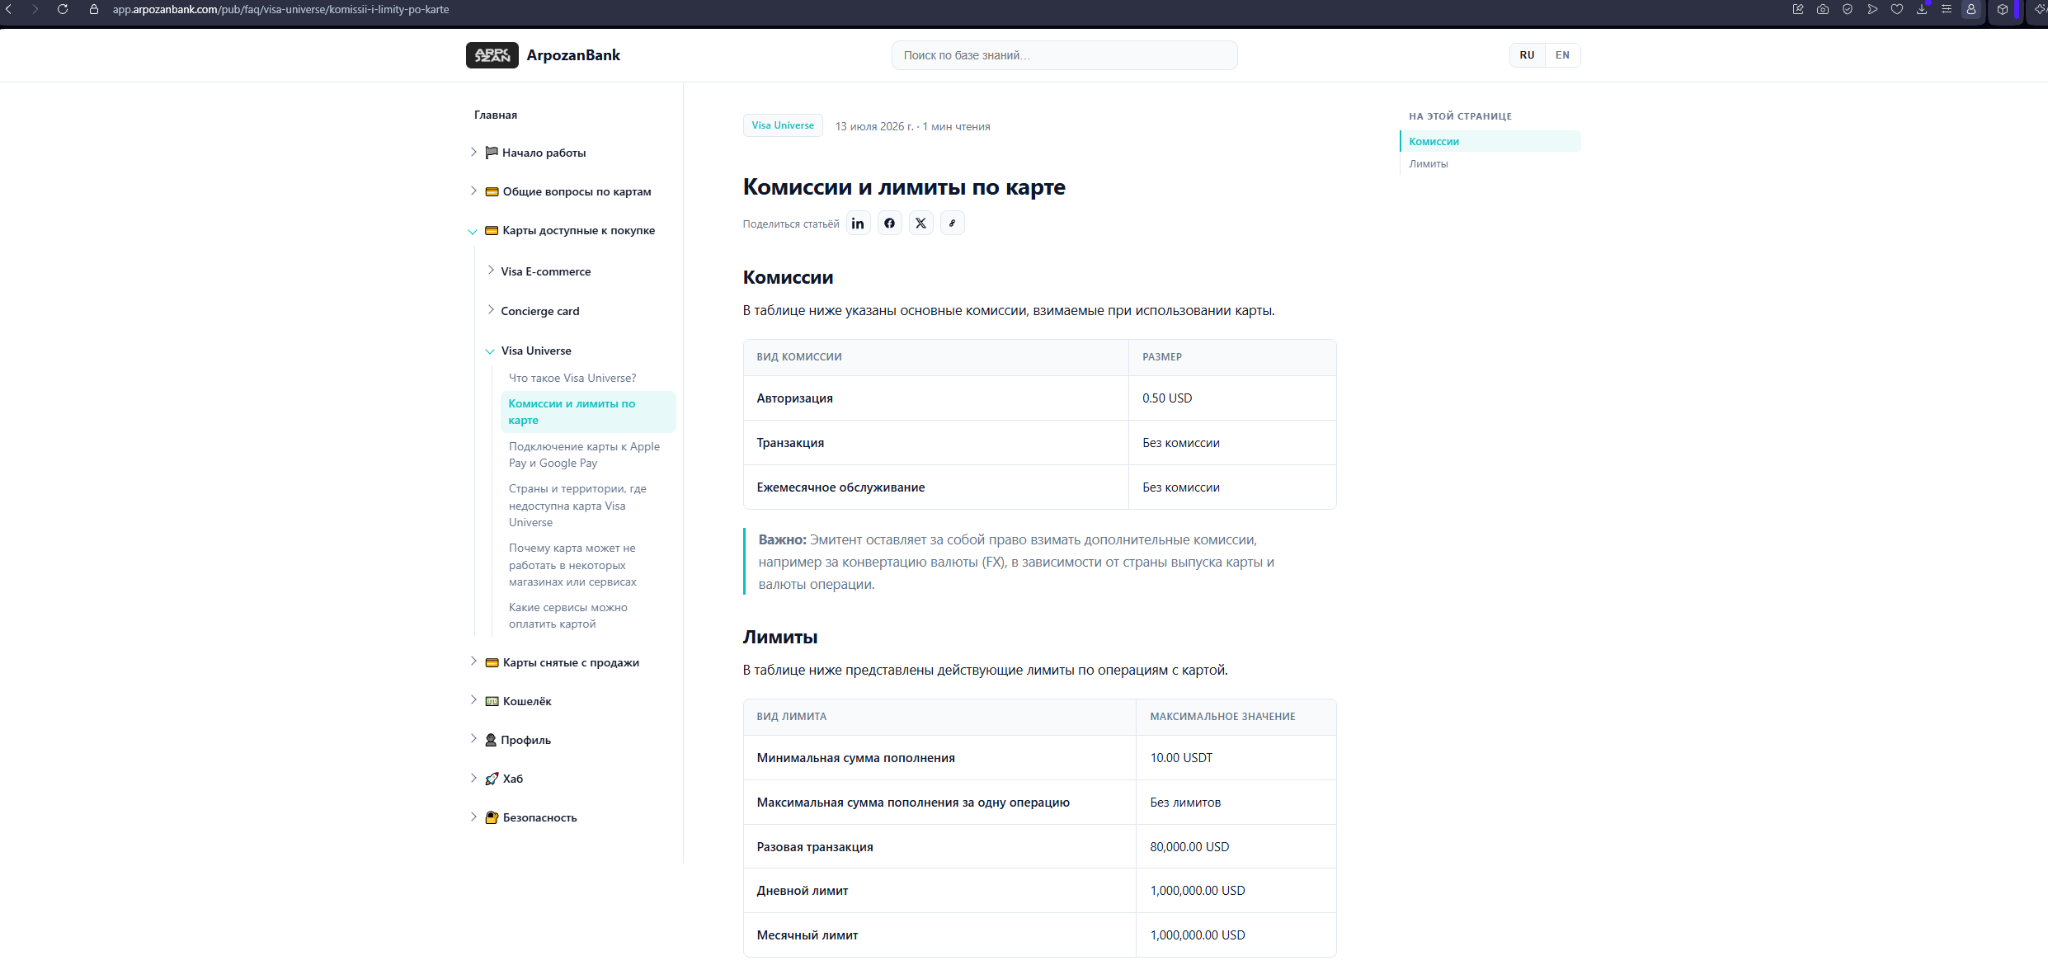Expand the Начало работы section
This screenshot has width=2048, height=977.
(x=473, y=152)
